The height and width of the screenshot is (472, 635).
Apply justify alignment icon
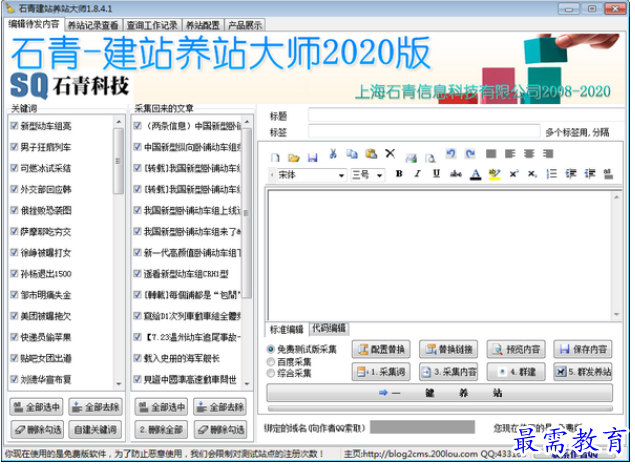click(491, 153)
